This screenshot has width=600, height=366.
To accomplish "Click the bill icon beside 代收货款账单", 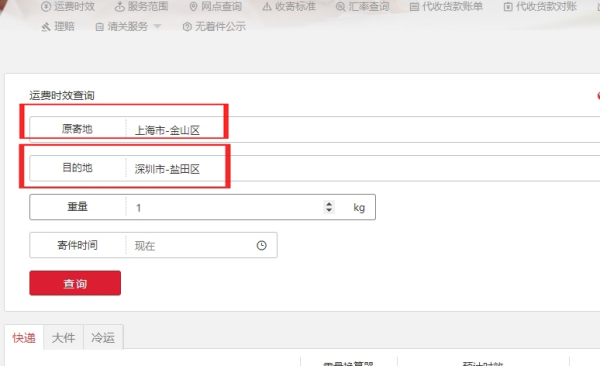I will pos(414,7).
